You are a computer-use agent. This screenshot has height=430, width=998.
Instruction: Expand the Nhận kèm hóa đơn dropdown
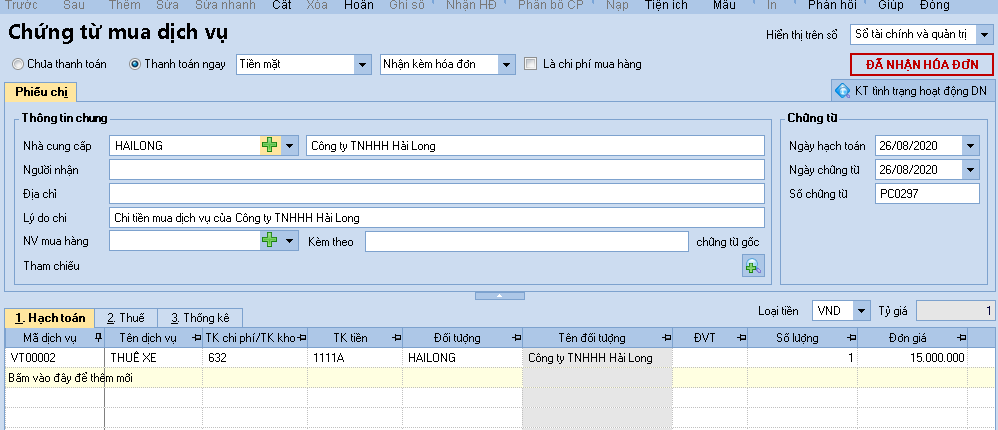[506, 65]
